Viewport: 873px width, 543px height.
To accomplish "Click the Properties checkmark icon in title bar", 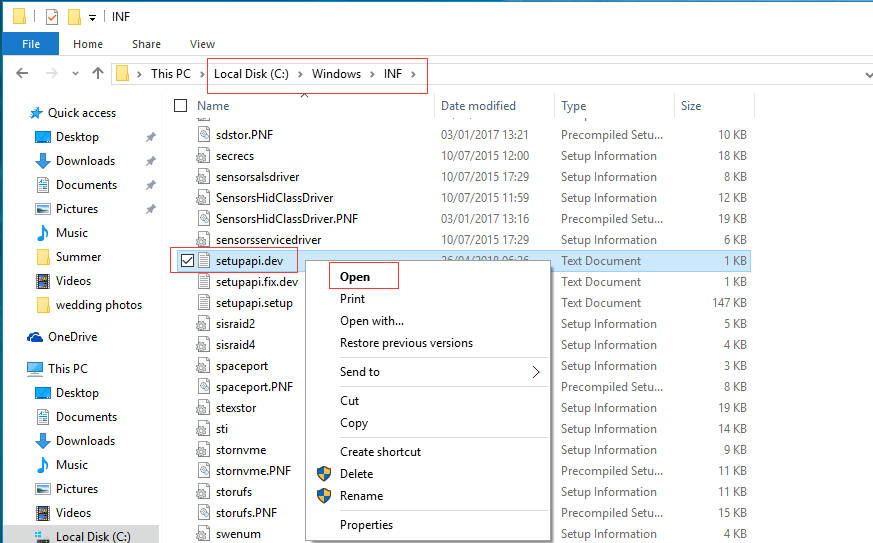I will [x=52, y=16].
